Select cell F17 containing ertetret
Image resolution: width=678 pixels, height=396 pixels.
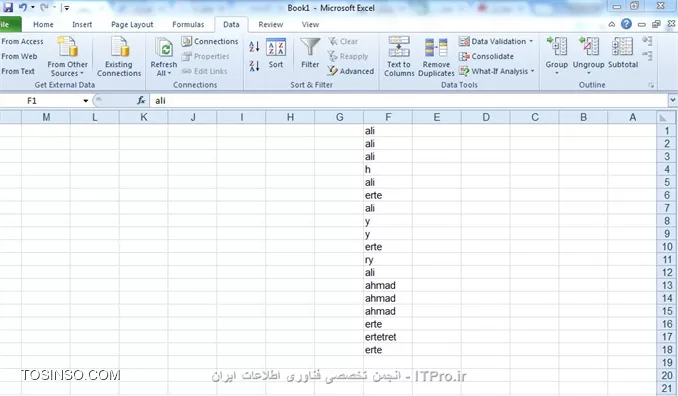click(388, 337)
